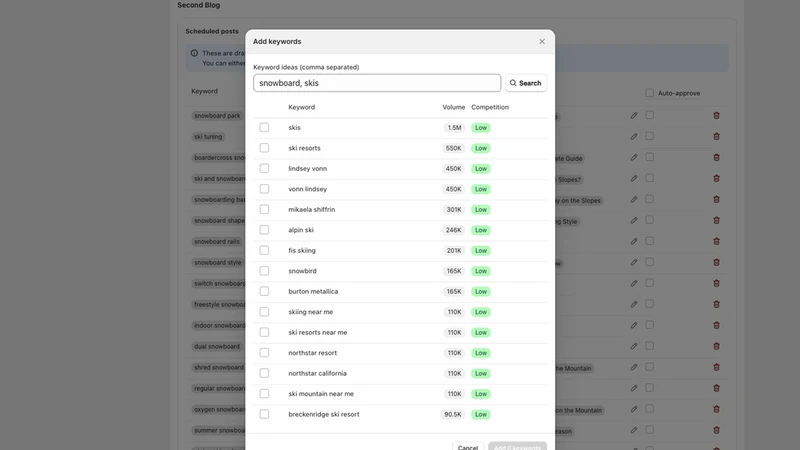Approve checkbox for snowboard park row
The width and height of the screenshot is (800, 450).
tap(649, 115)
